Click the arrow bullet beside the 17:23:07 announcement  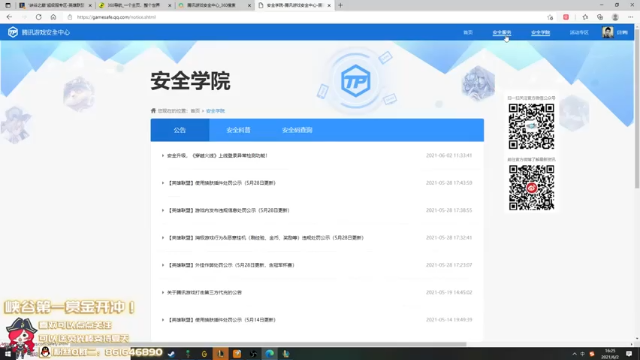162,265
